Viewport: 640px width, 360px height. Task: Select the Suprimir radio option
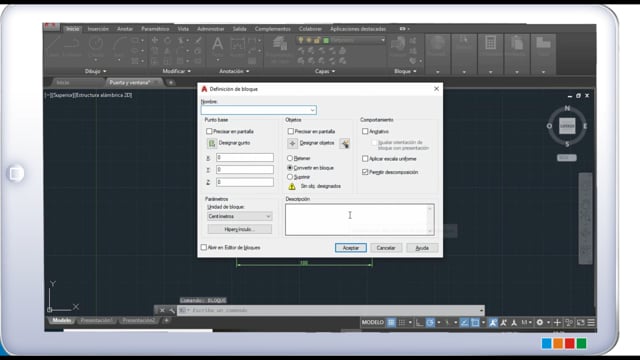coord(290,177)
